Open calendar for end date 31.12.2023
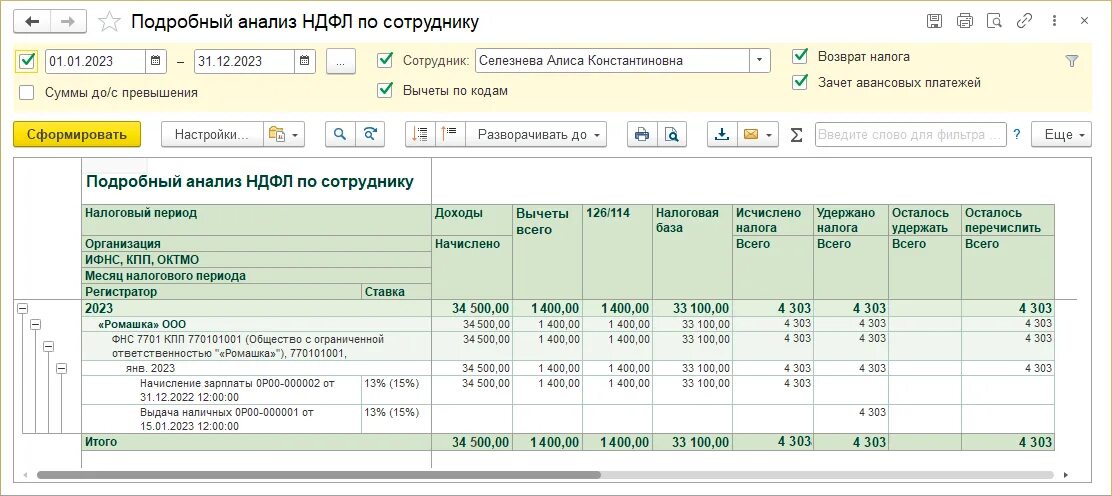 [304, 61]
